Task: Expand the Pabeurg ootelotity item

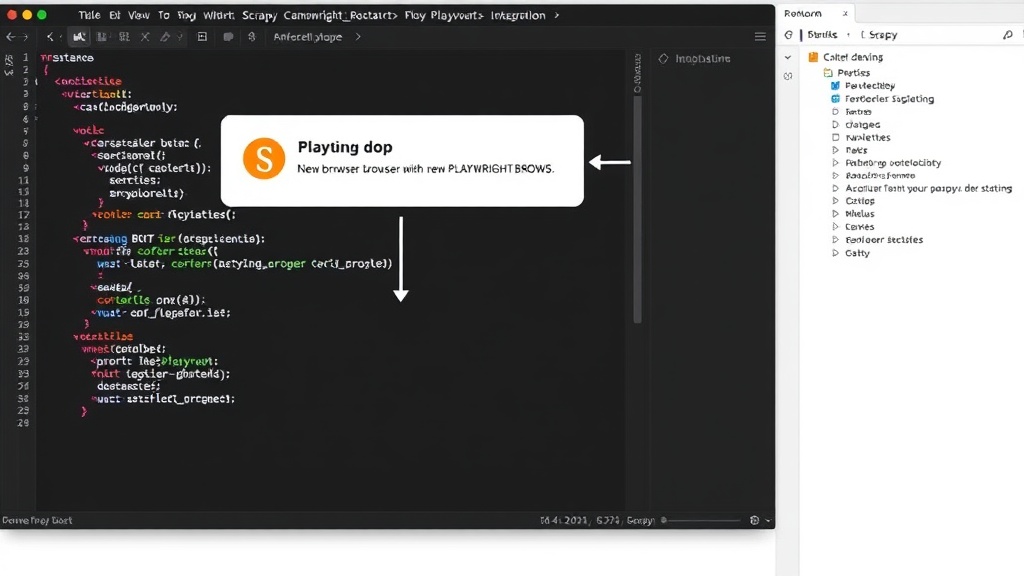Action: pyautogui.click(x=835, y=163)
